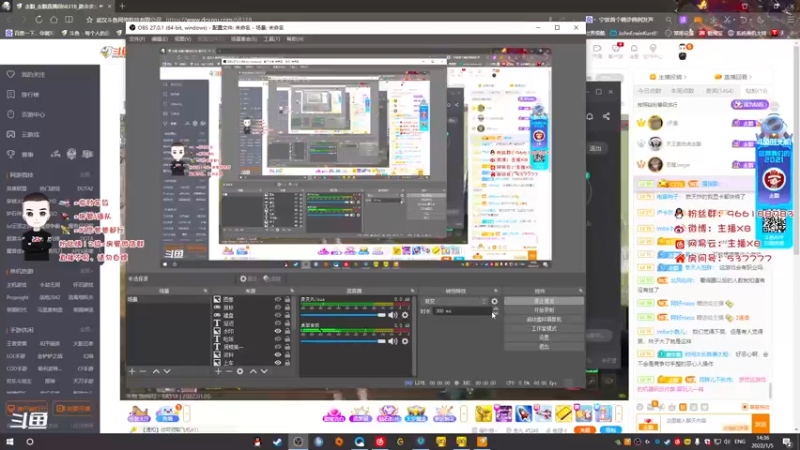Open 设置 from OBS Controls
This screenshot has width=800, height=450.
pos(544,338)
